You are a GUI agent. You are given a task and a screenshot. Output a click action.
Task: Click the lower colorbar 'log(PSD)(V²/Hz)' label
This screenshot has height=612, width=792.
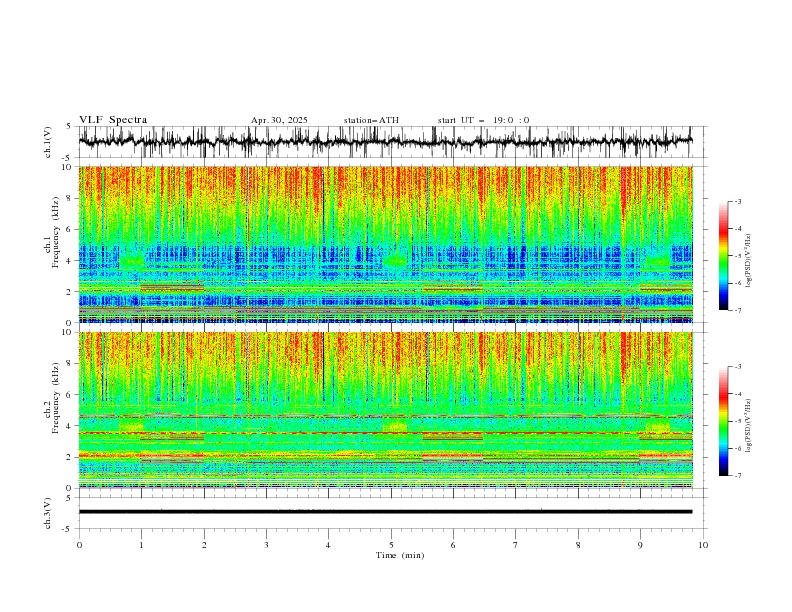pos(749,426)
